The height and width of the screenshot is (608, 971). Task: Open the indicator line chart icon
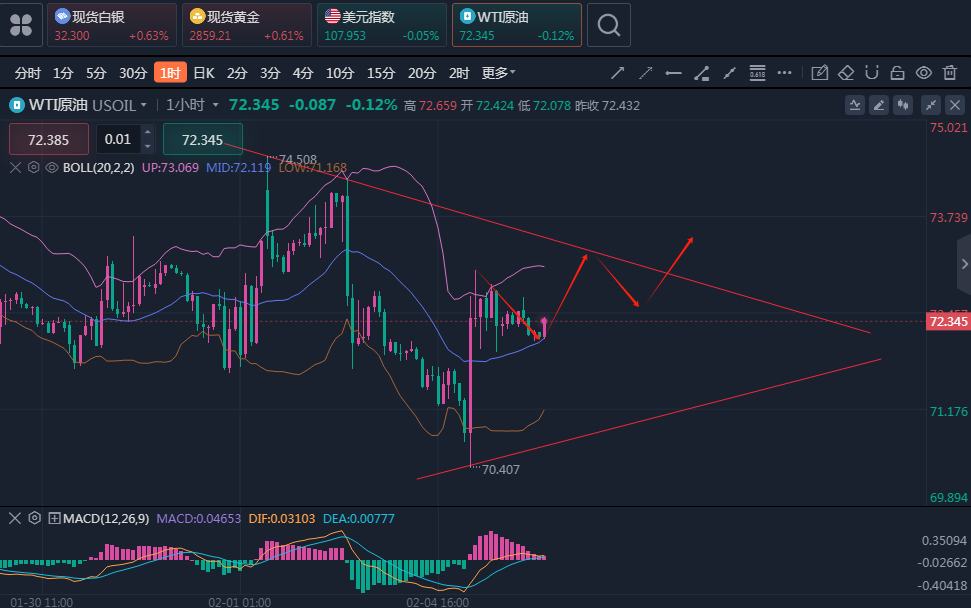[x=855, y=105]
